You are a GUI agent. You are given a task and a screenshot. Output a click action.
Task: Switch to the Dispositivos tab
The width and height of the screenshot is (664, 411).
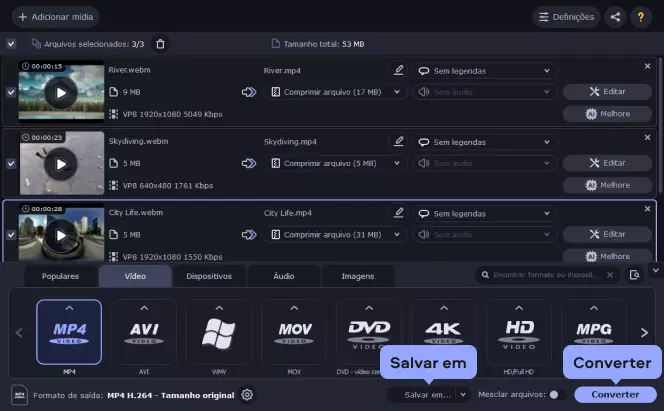point(209,276)
